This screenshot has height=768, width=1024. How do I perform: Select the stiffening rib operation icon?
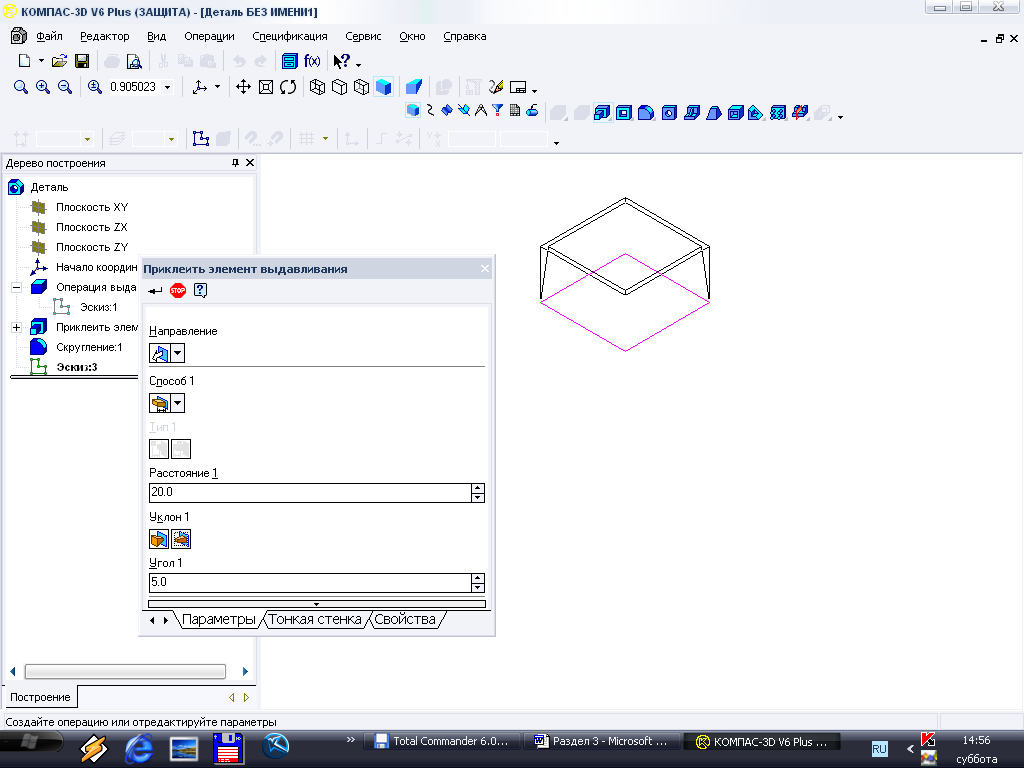click(x=692, y=113)
